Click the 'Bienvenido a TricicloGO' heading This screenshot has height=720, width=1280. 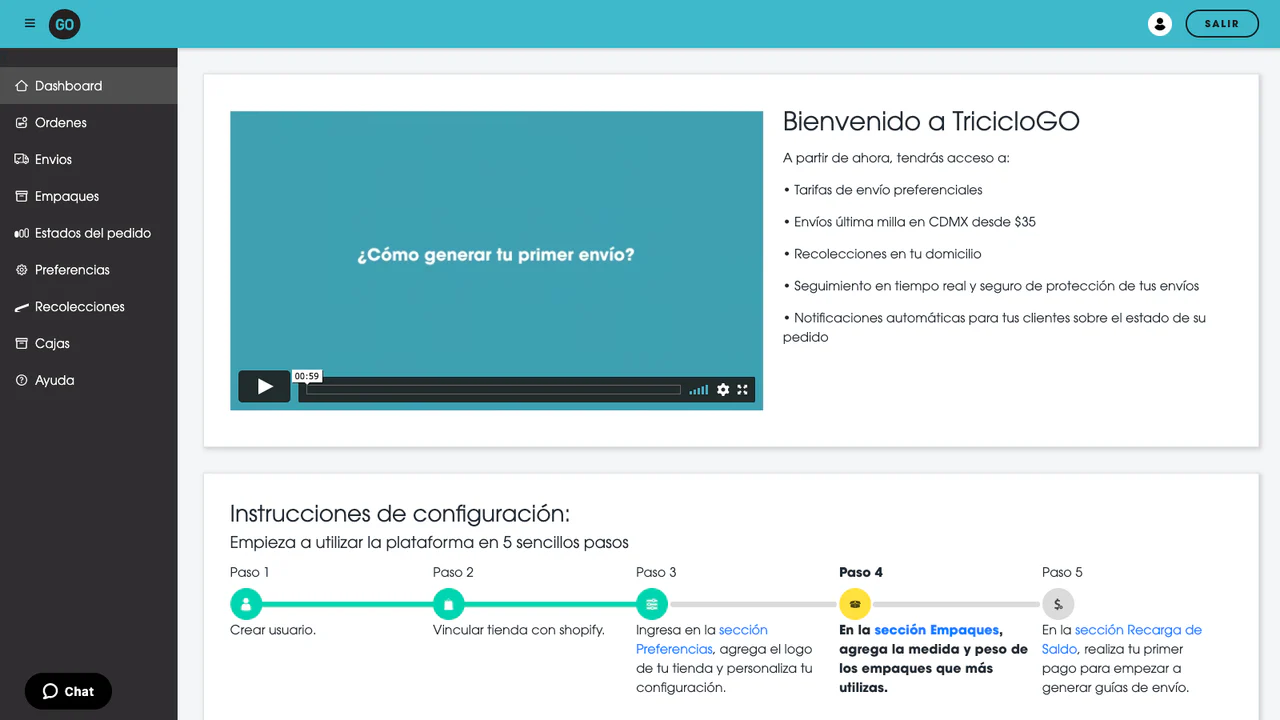[931, 122]
